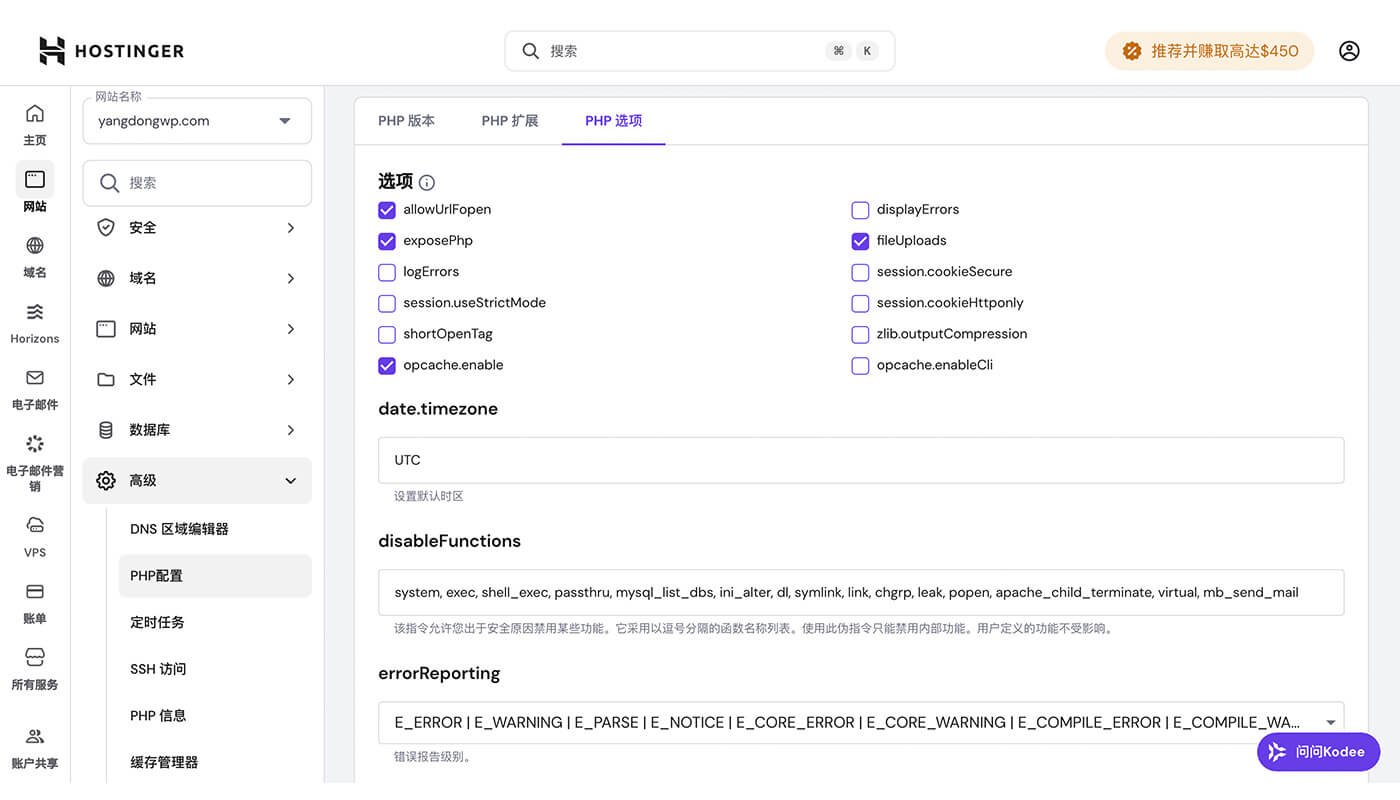Click 推荐并赚取高达$450 referral button
1400x800 pixels.
(x=1209, y=50)
